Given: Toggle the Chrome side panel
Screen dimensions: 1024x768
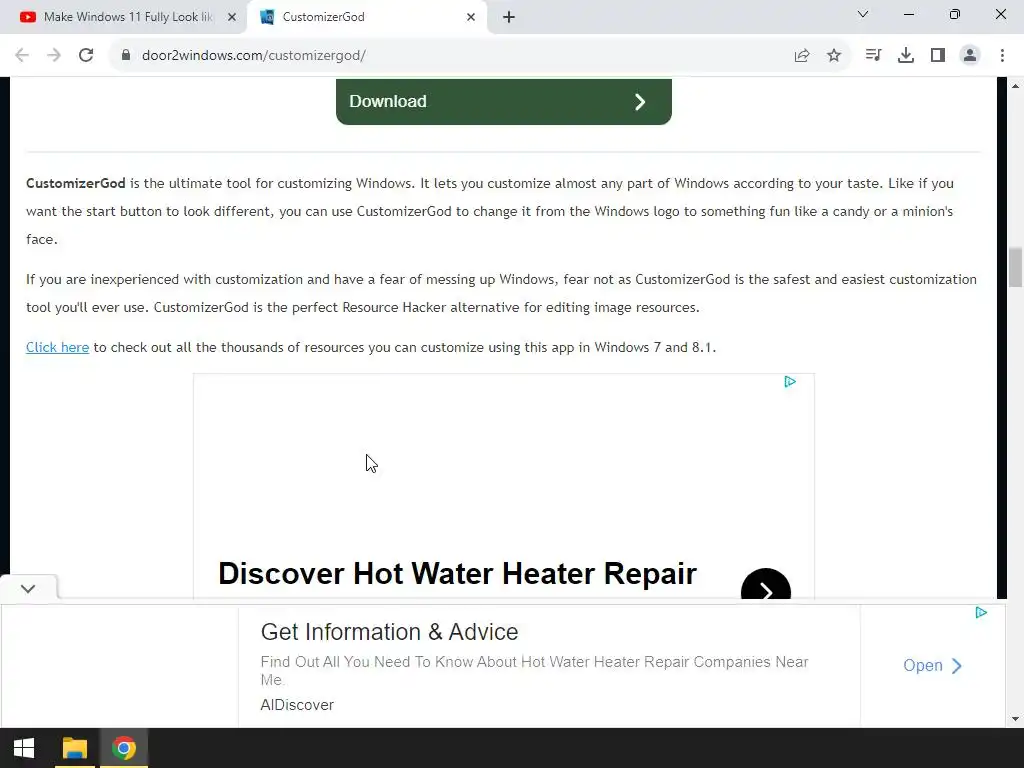Looking at the screenshot, I should (x=938, y=56).
